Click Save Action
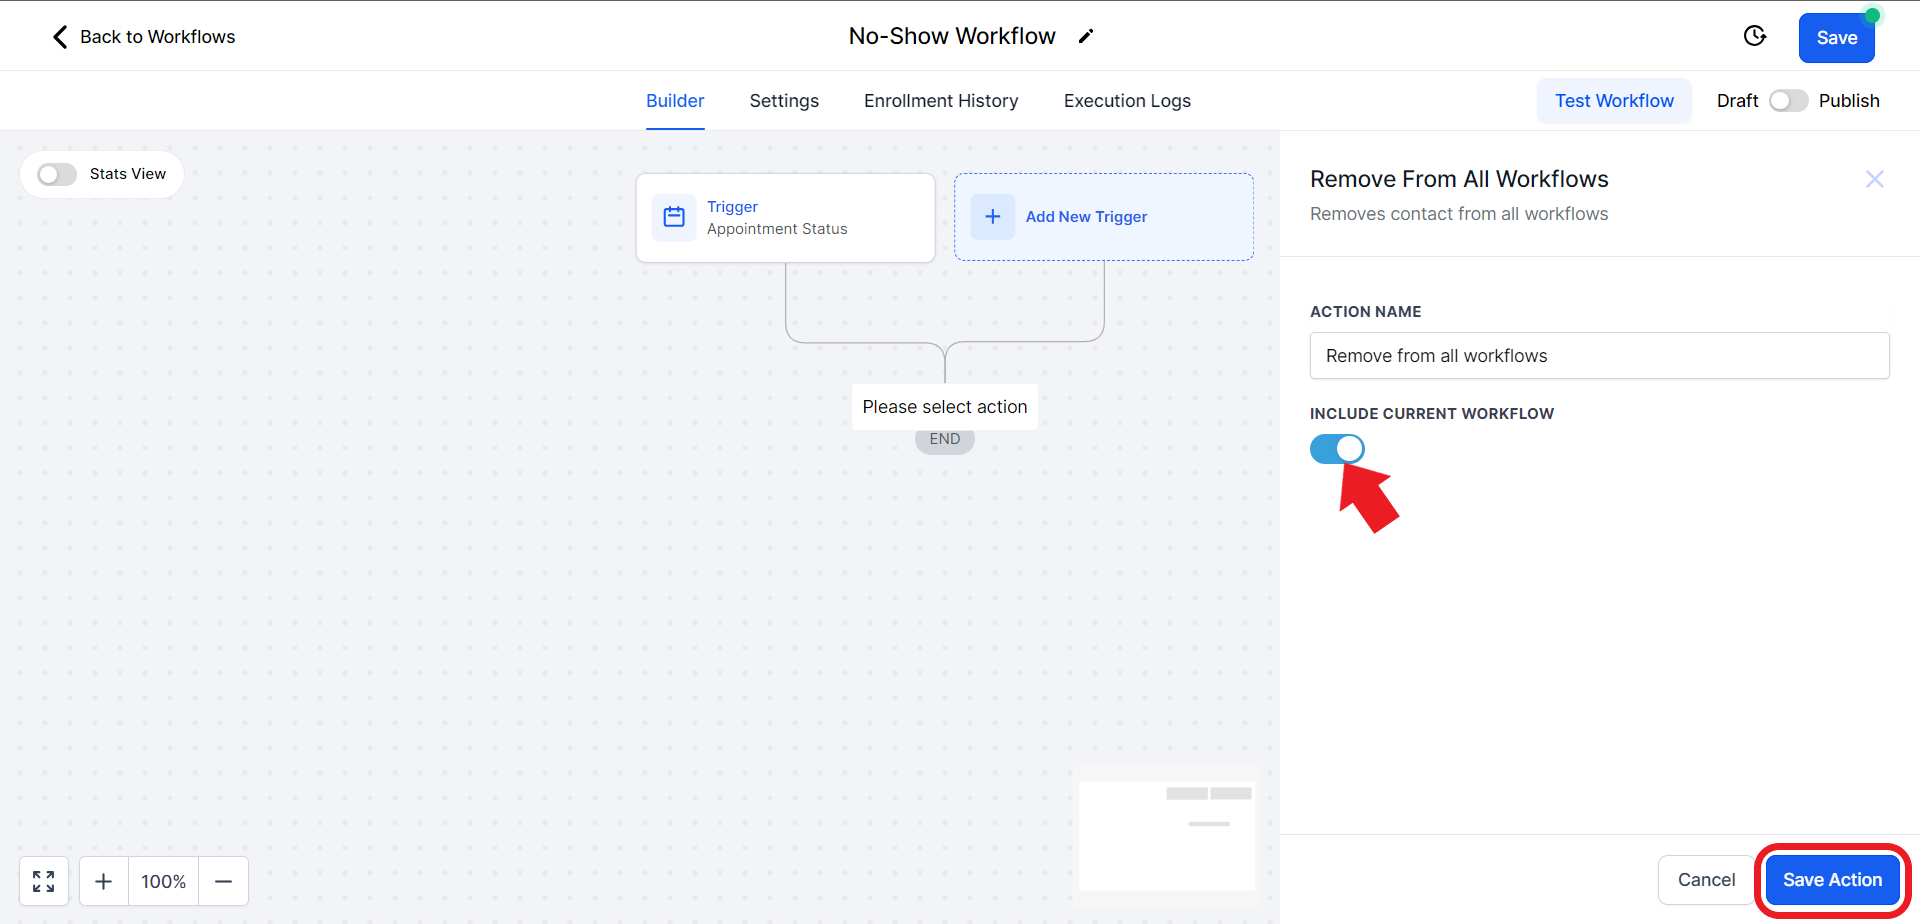 coord(1832,880)
